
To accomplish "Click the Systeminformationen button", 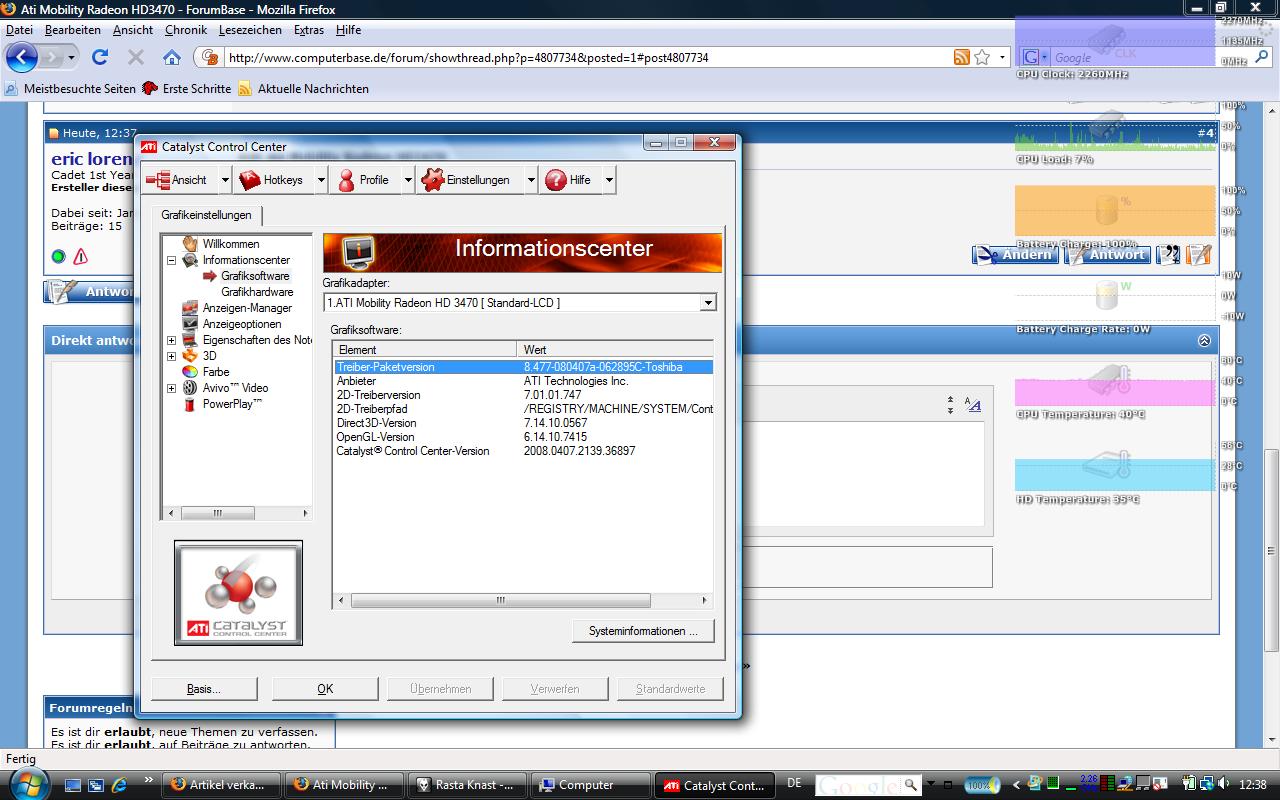I will tap(643, 631).
